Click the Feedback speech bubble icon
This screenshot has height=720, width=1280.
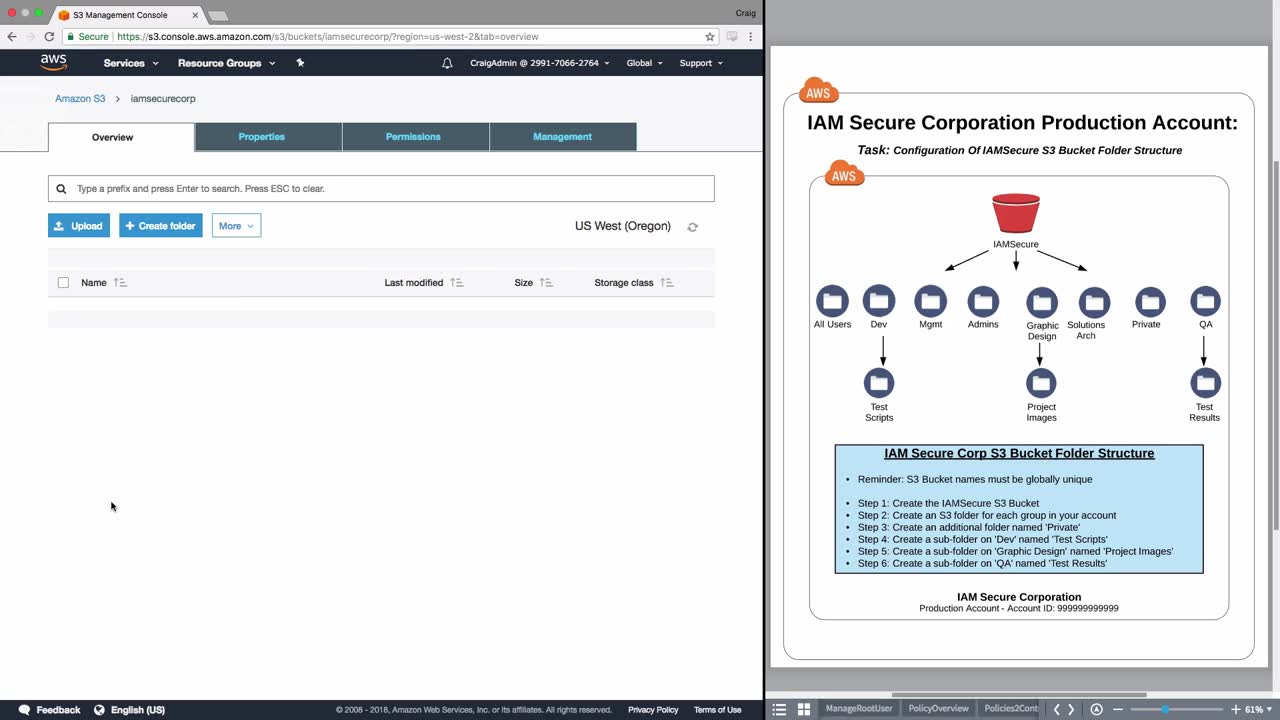point(24,710)
